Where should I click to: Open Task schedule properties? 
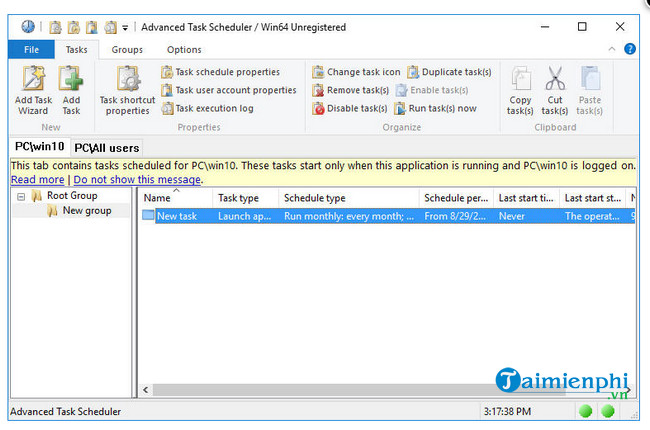(x=221, y=72)
